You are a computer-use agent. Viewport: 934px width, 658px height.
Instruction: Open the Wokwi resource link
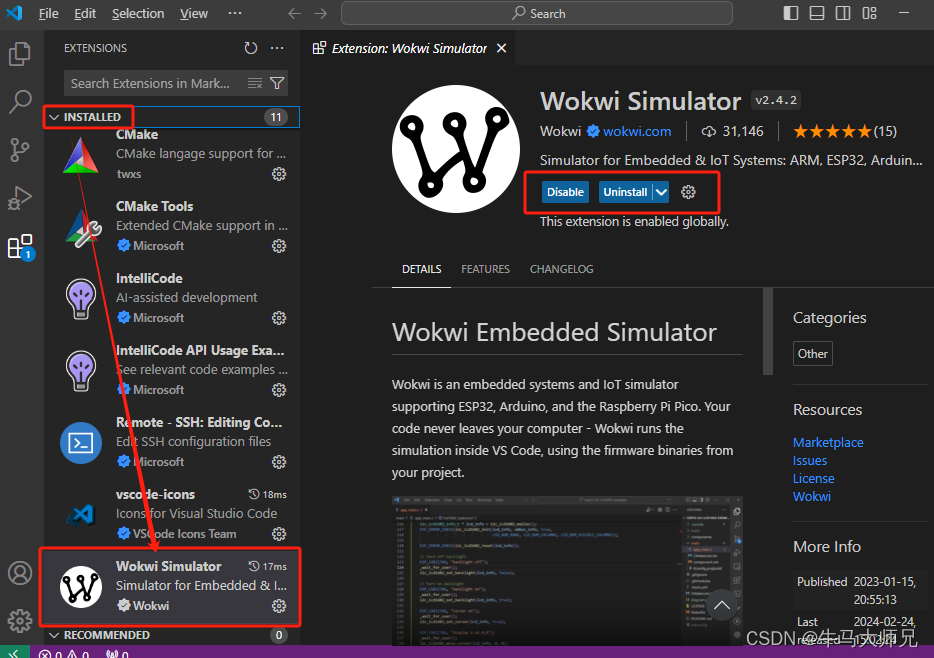[x=812, y=496]
